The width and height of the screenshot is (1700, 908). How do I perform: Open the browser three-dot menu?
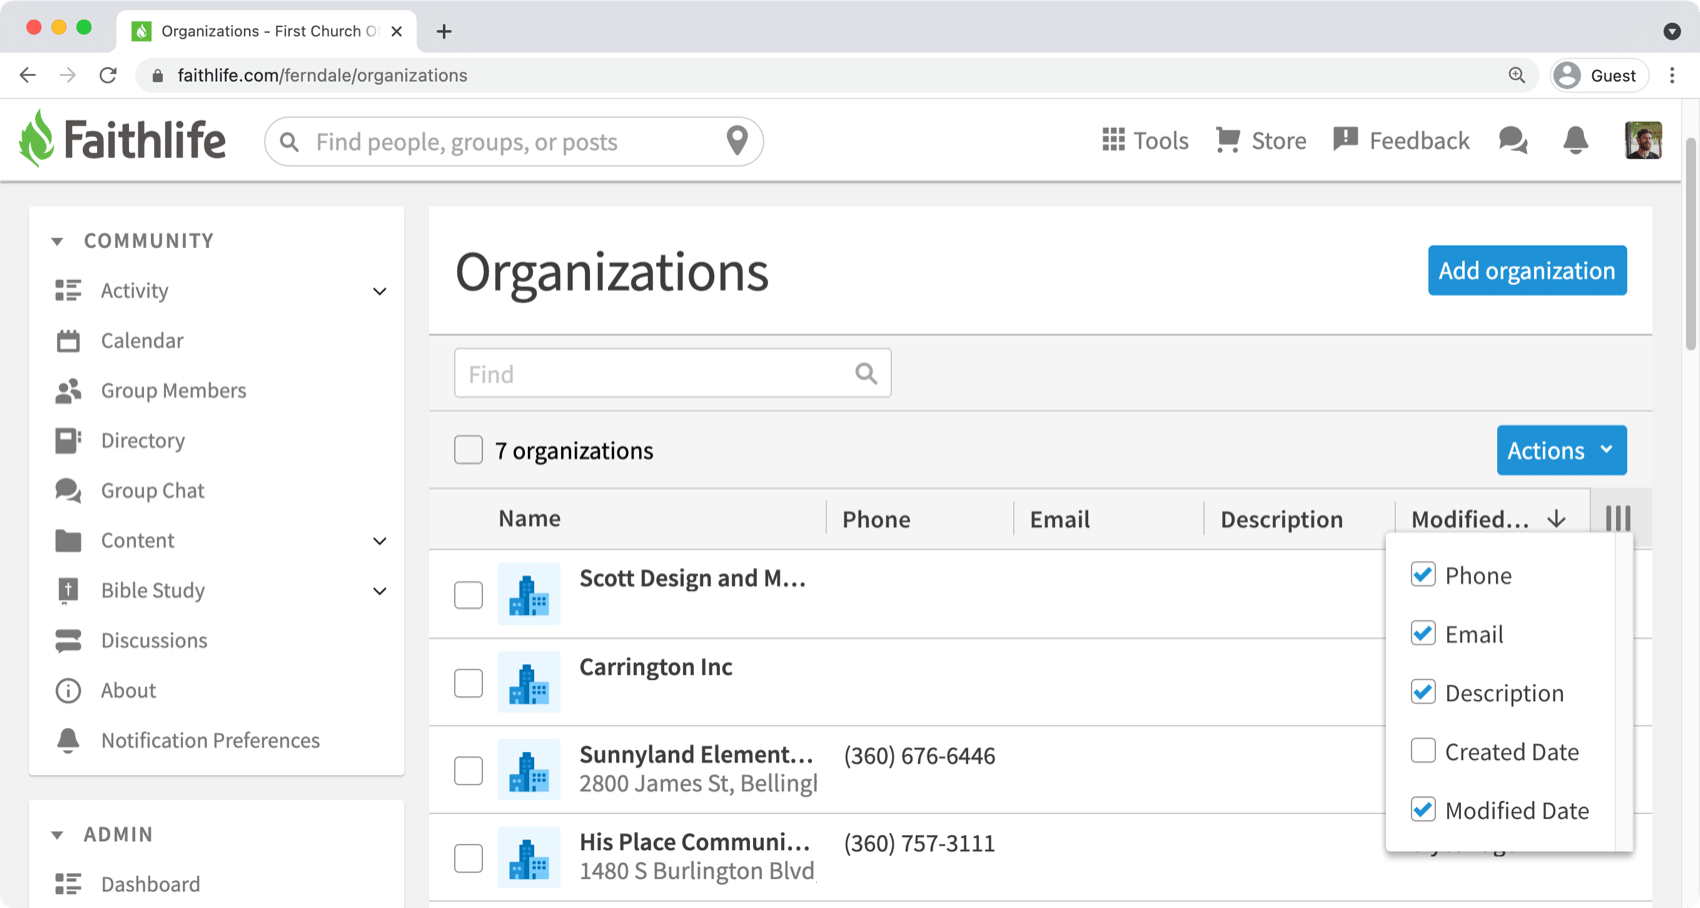(1672, 75)
